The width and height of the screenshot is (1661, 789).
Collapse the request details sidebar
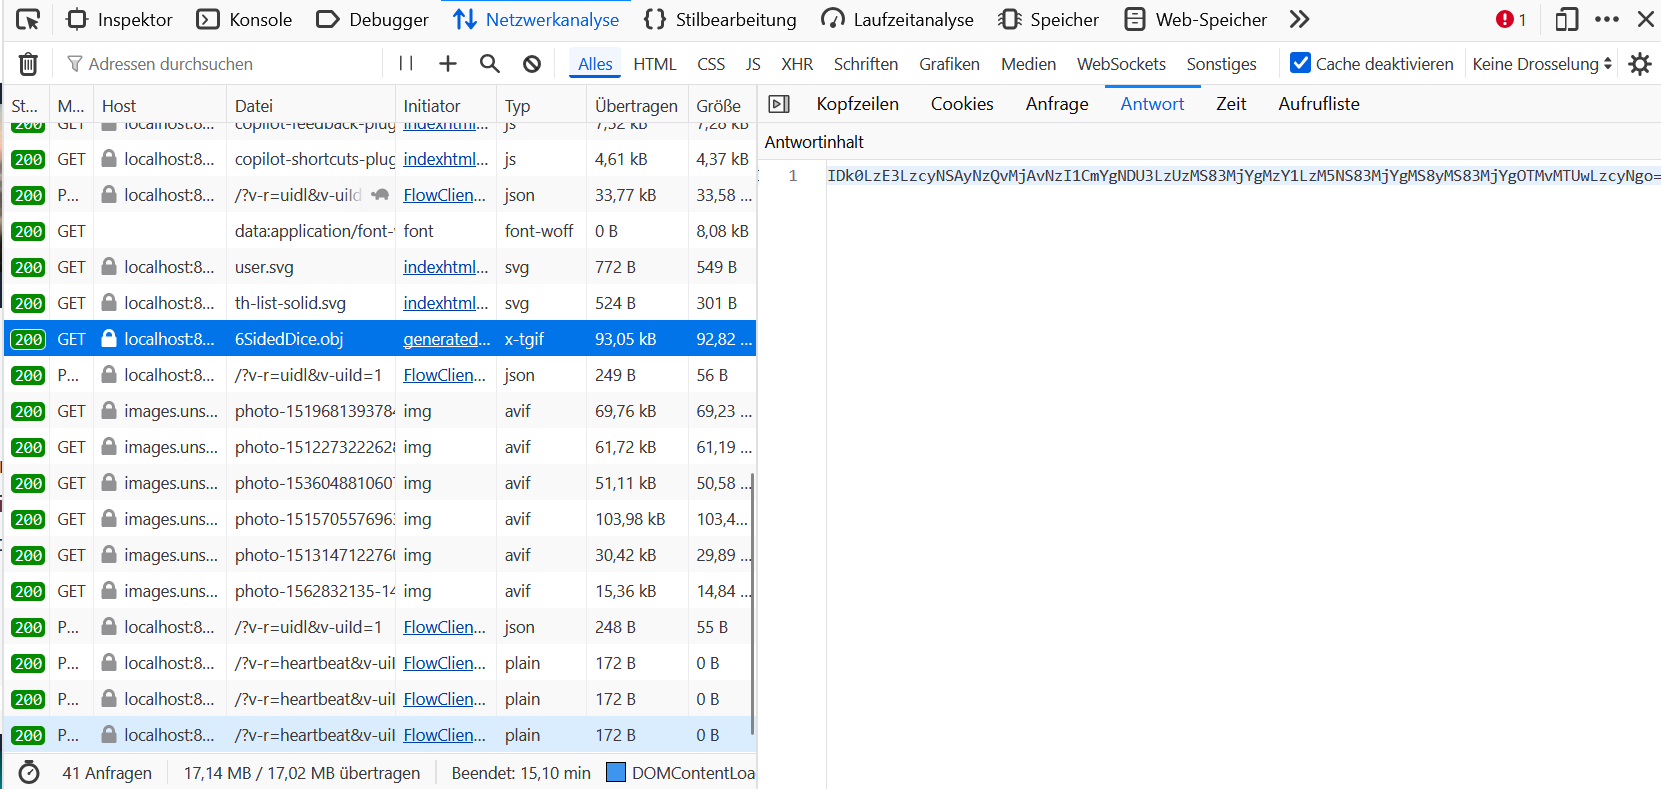coord(779,104)
